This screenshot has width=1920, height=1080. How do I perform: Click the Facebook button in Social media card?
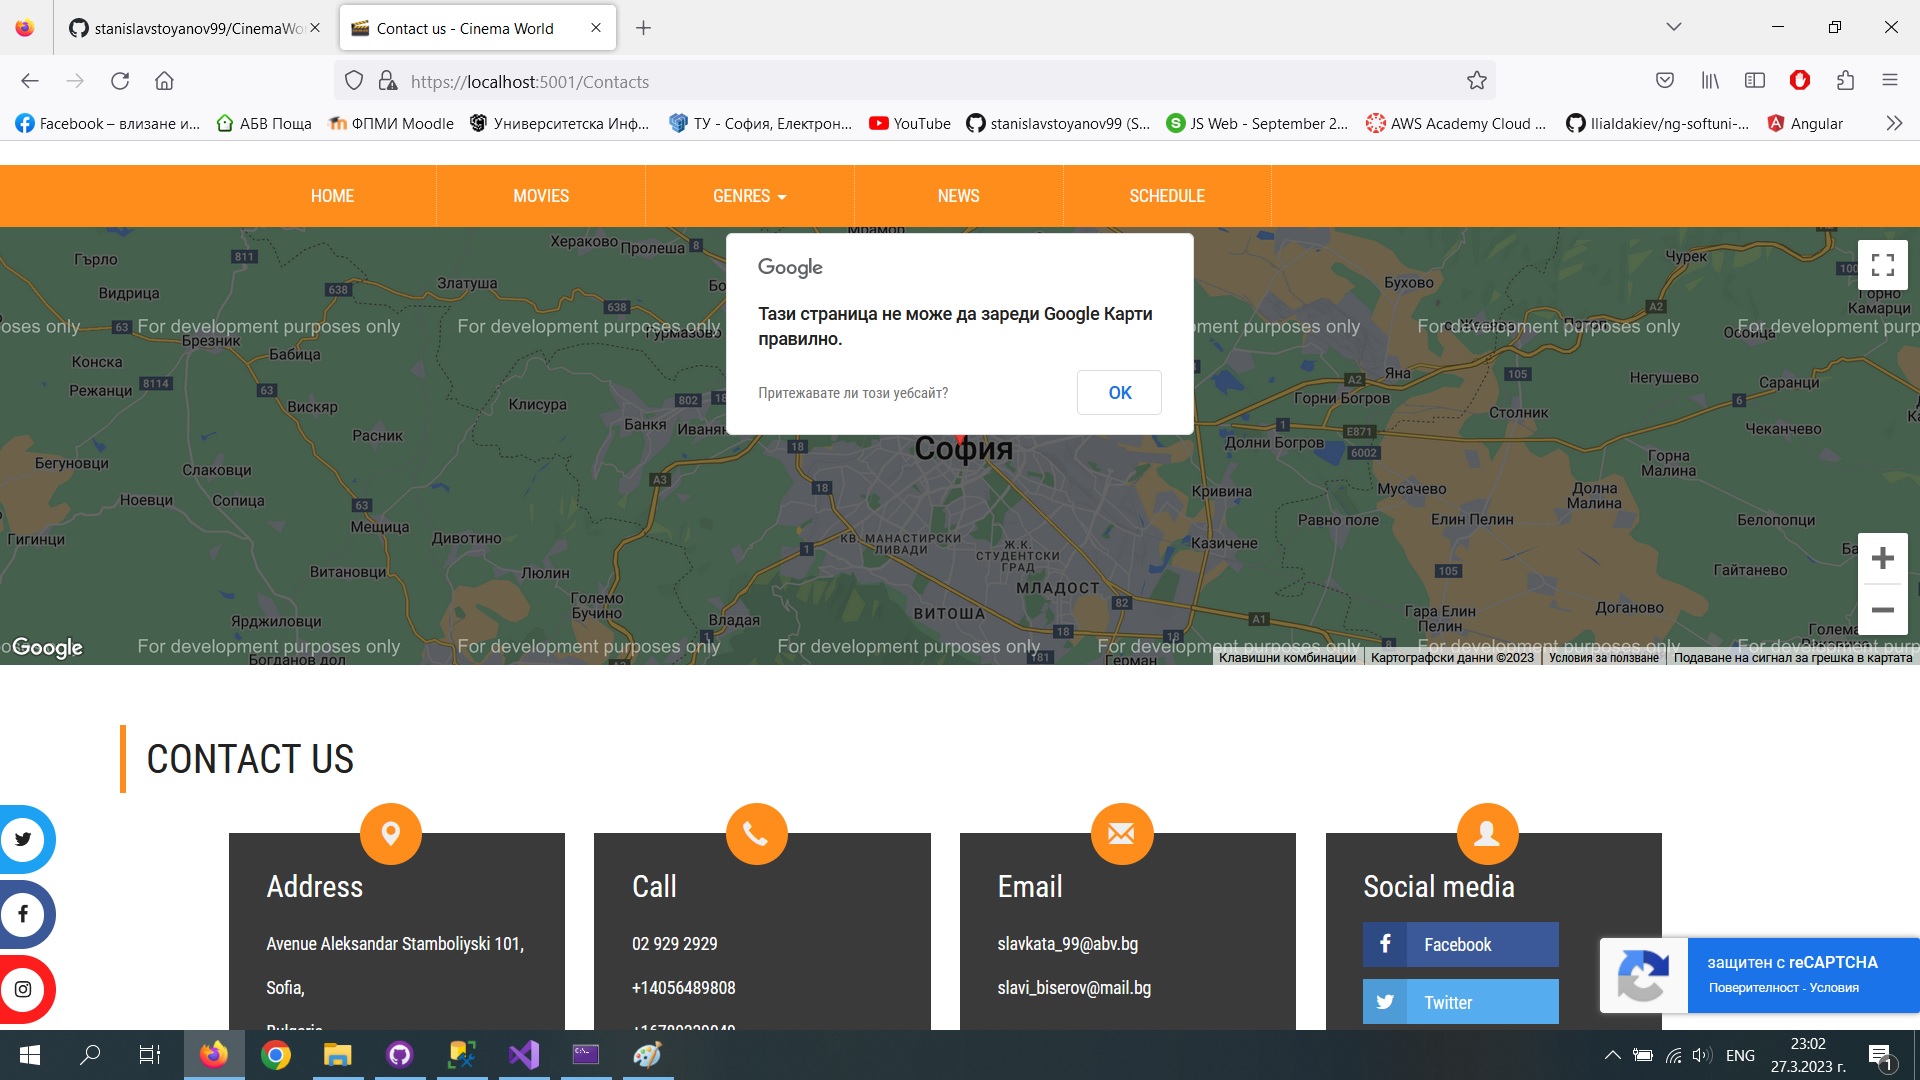pos(1461,944)
